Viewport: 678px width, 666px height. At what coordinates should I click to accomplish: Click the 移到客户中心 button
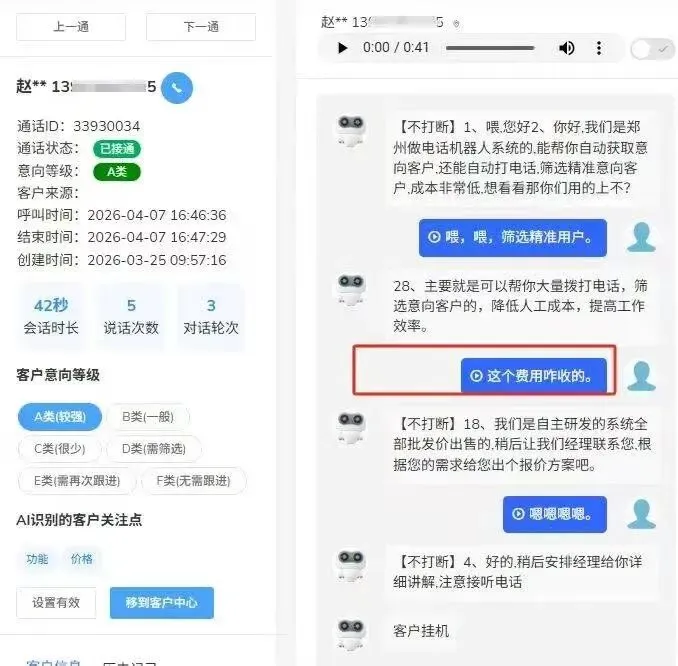pyautogui.click(x=162, y=602)
